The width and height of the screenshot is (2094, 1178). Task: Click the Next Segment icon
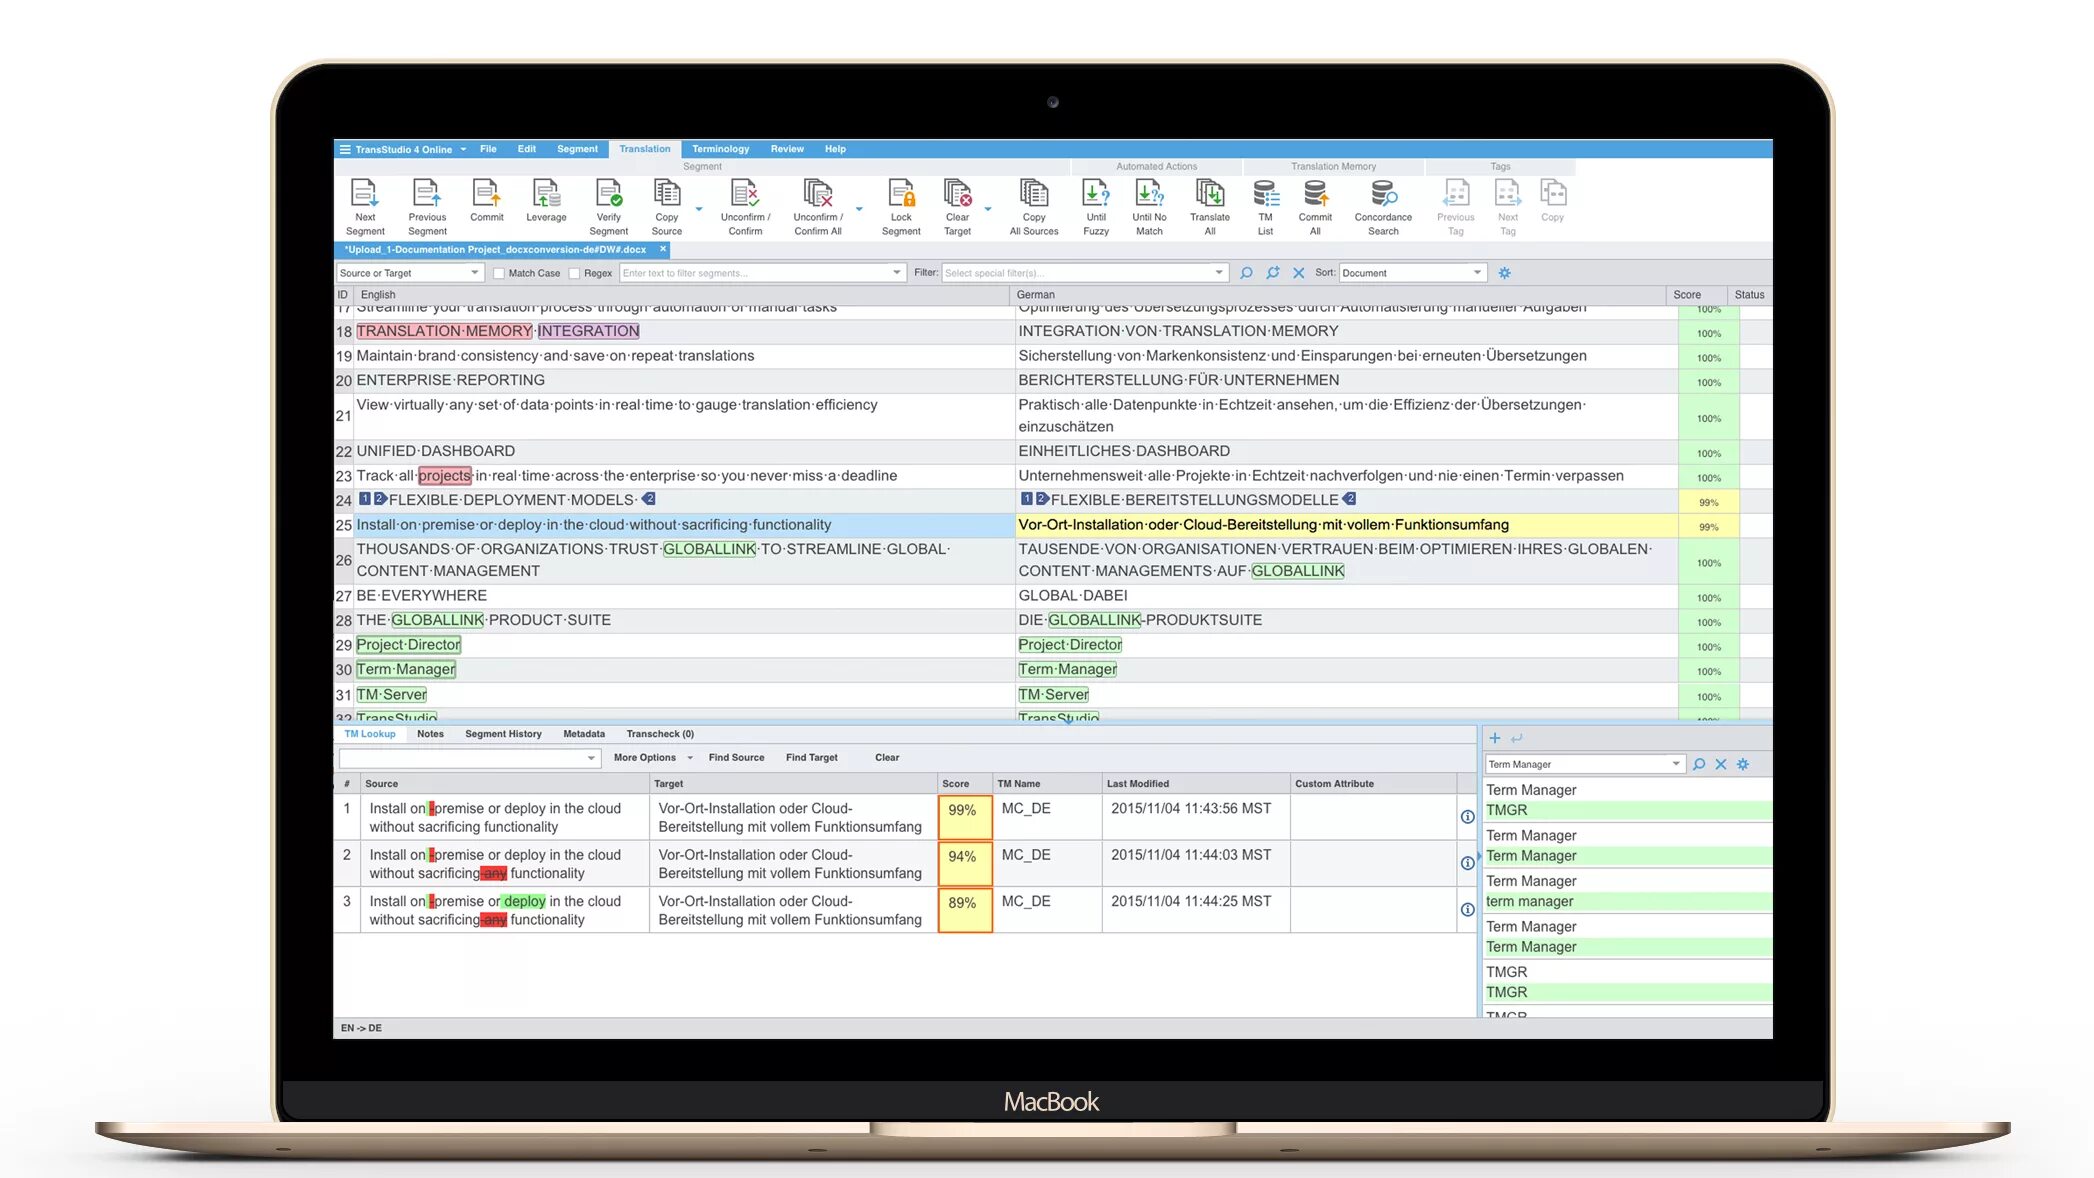[x=365, y=195]
